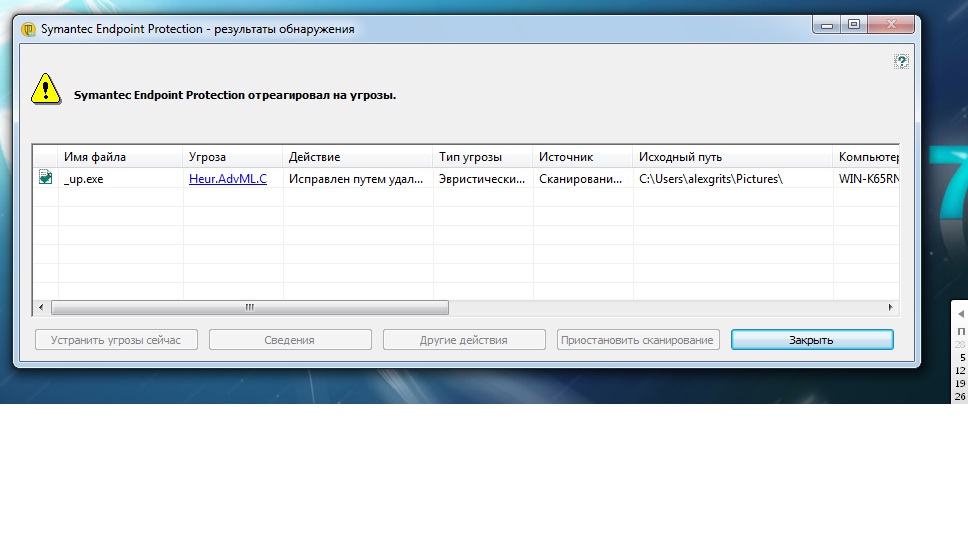The image size is (968, 546).
Task: Click the desktop calendar gadget back arrow
Action: [x=961, y=314]
